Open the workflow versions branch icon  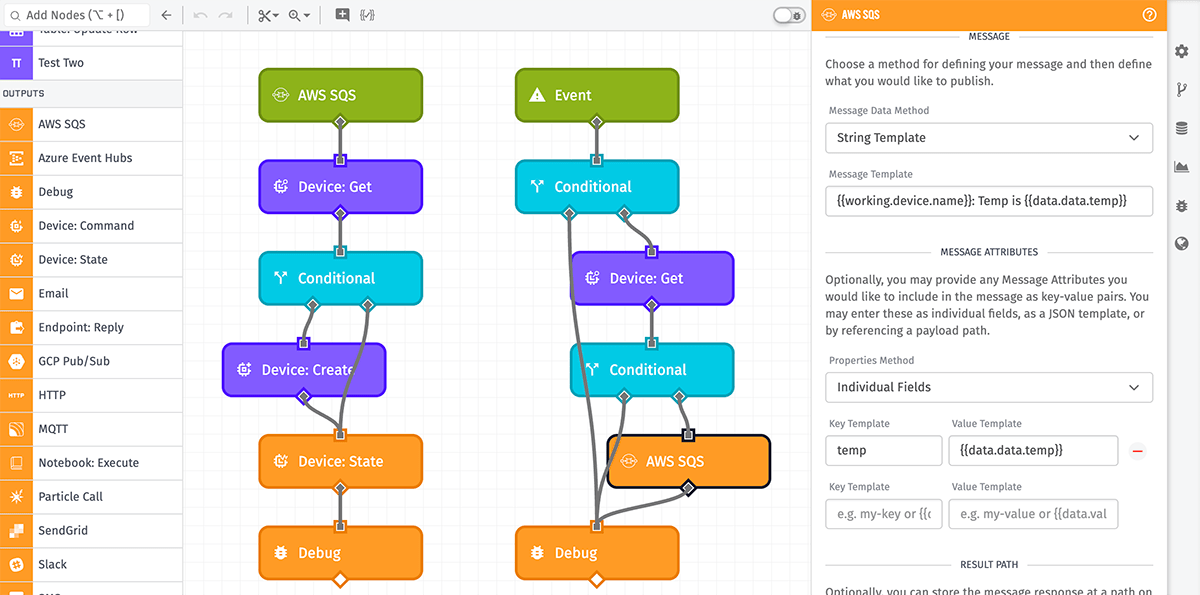1181,88
